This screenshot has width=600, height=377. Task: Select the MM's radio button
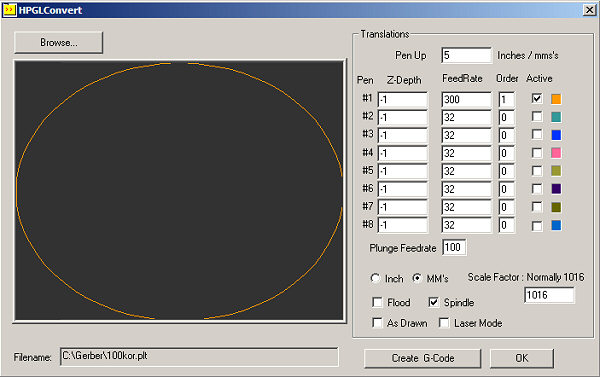(417, 278)
